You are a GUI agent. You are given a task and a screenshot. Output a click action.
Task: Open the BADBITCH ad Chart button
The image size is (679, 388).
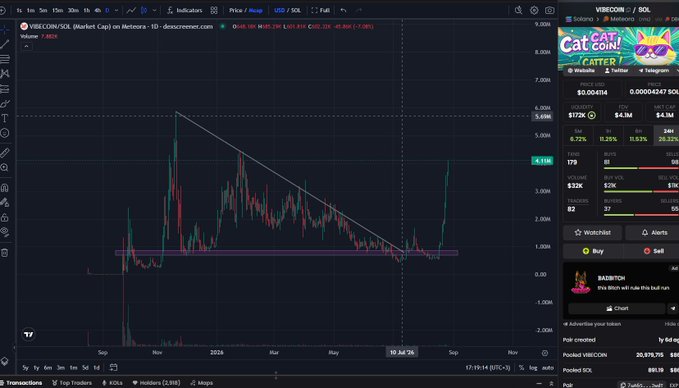617,308
